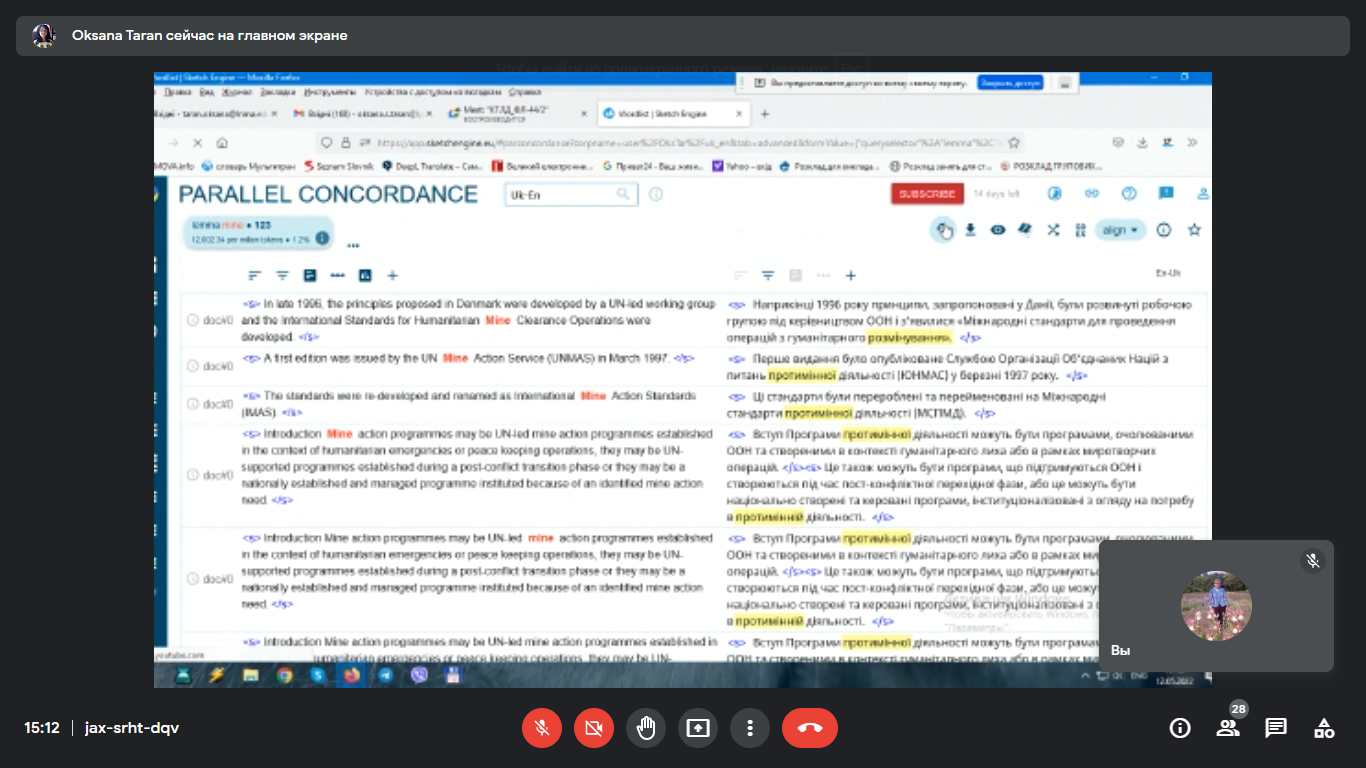Click blue stop sharing button in notification bar

[1009, 83]
